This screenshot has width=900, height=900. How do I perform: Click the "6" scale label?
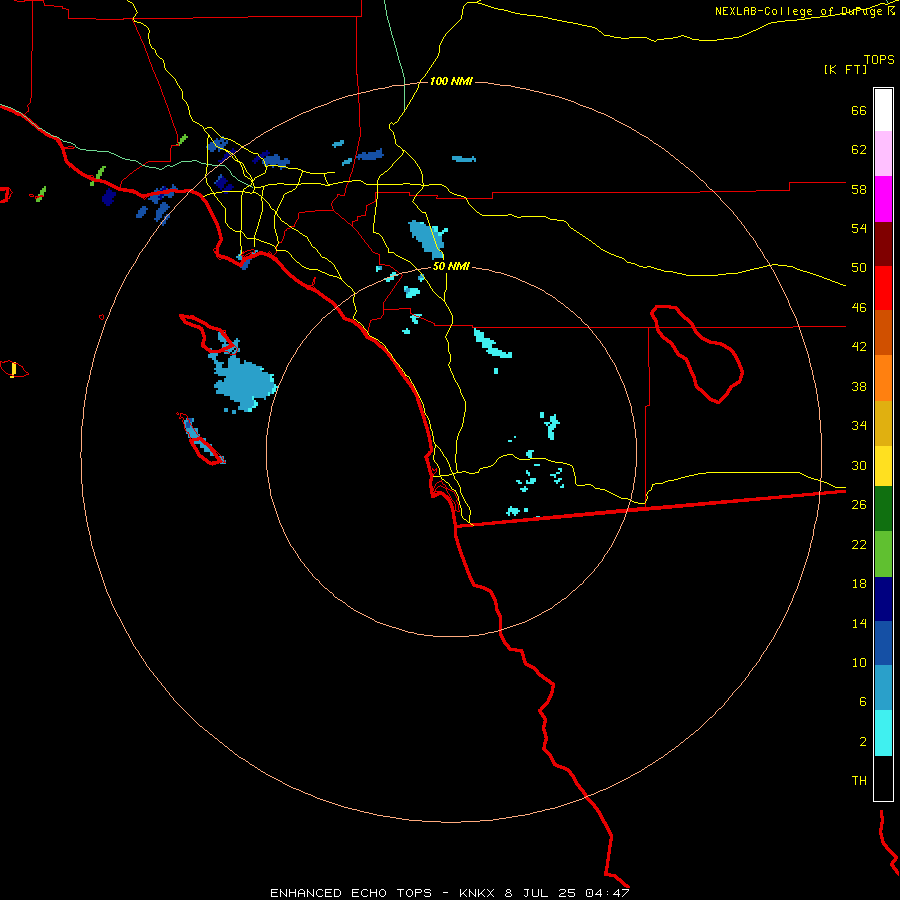click(863, 702)
